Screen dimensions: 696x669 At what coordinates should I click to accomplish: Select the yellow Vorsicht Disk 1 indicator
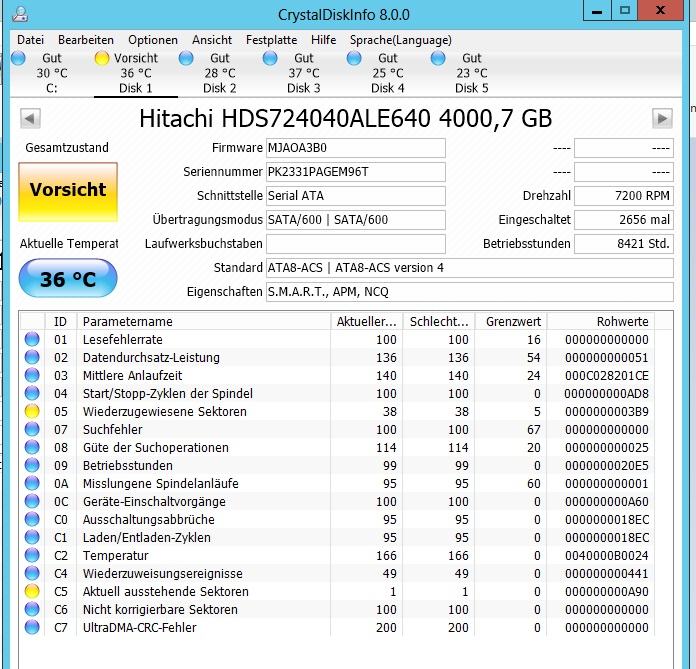pyautogui.click(x=102, y=58)
